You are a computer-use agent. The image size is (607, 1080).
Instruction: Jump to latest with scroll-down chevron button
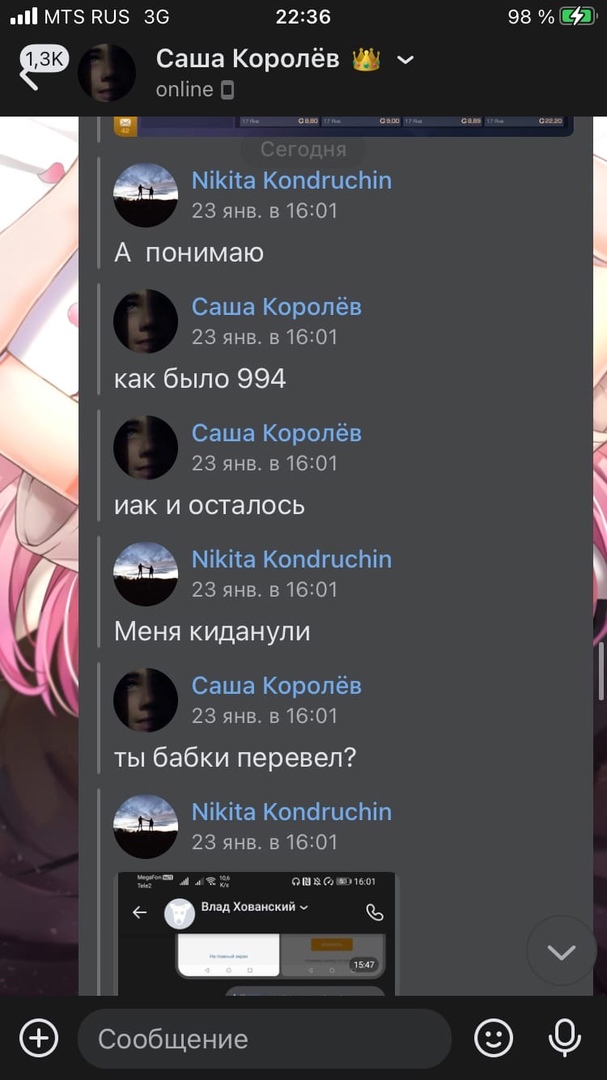coord(562,952)
